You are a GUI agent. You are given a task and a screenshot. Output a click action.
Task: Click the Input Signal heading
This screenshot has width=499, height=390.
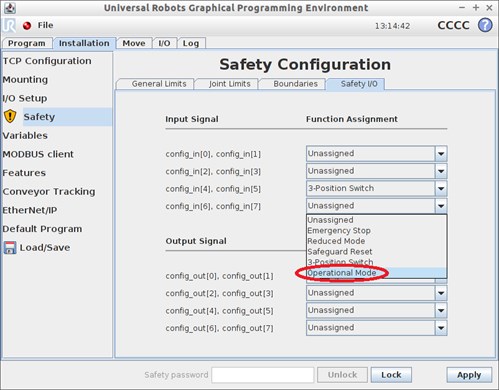point(192,119)
